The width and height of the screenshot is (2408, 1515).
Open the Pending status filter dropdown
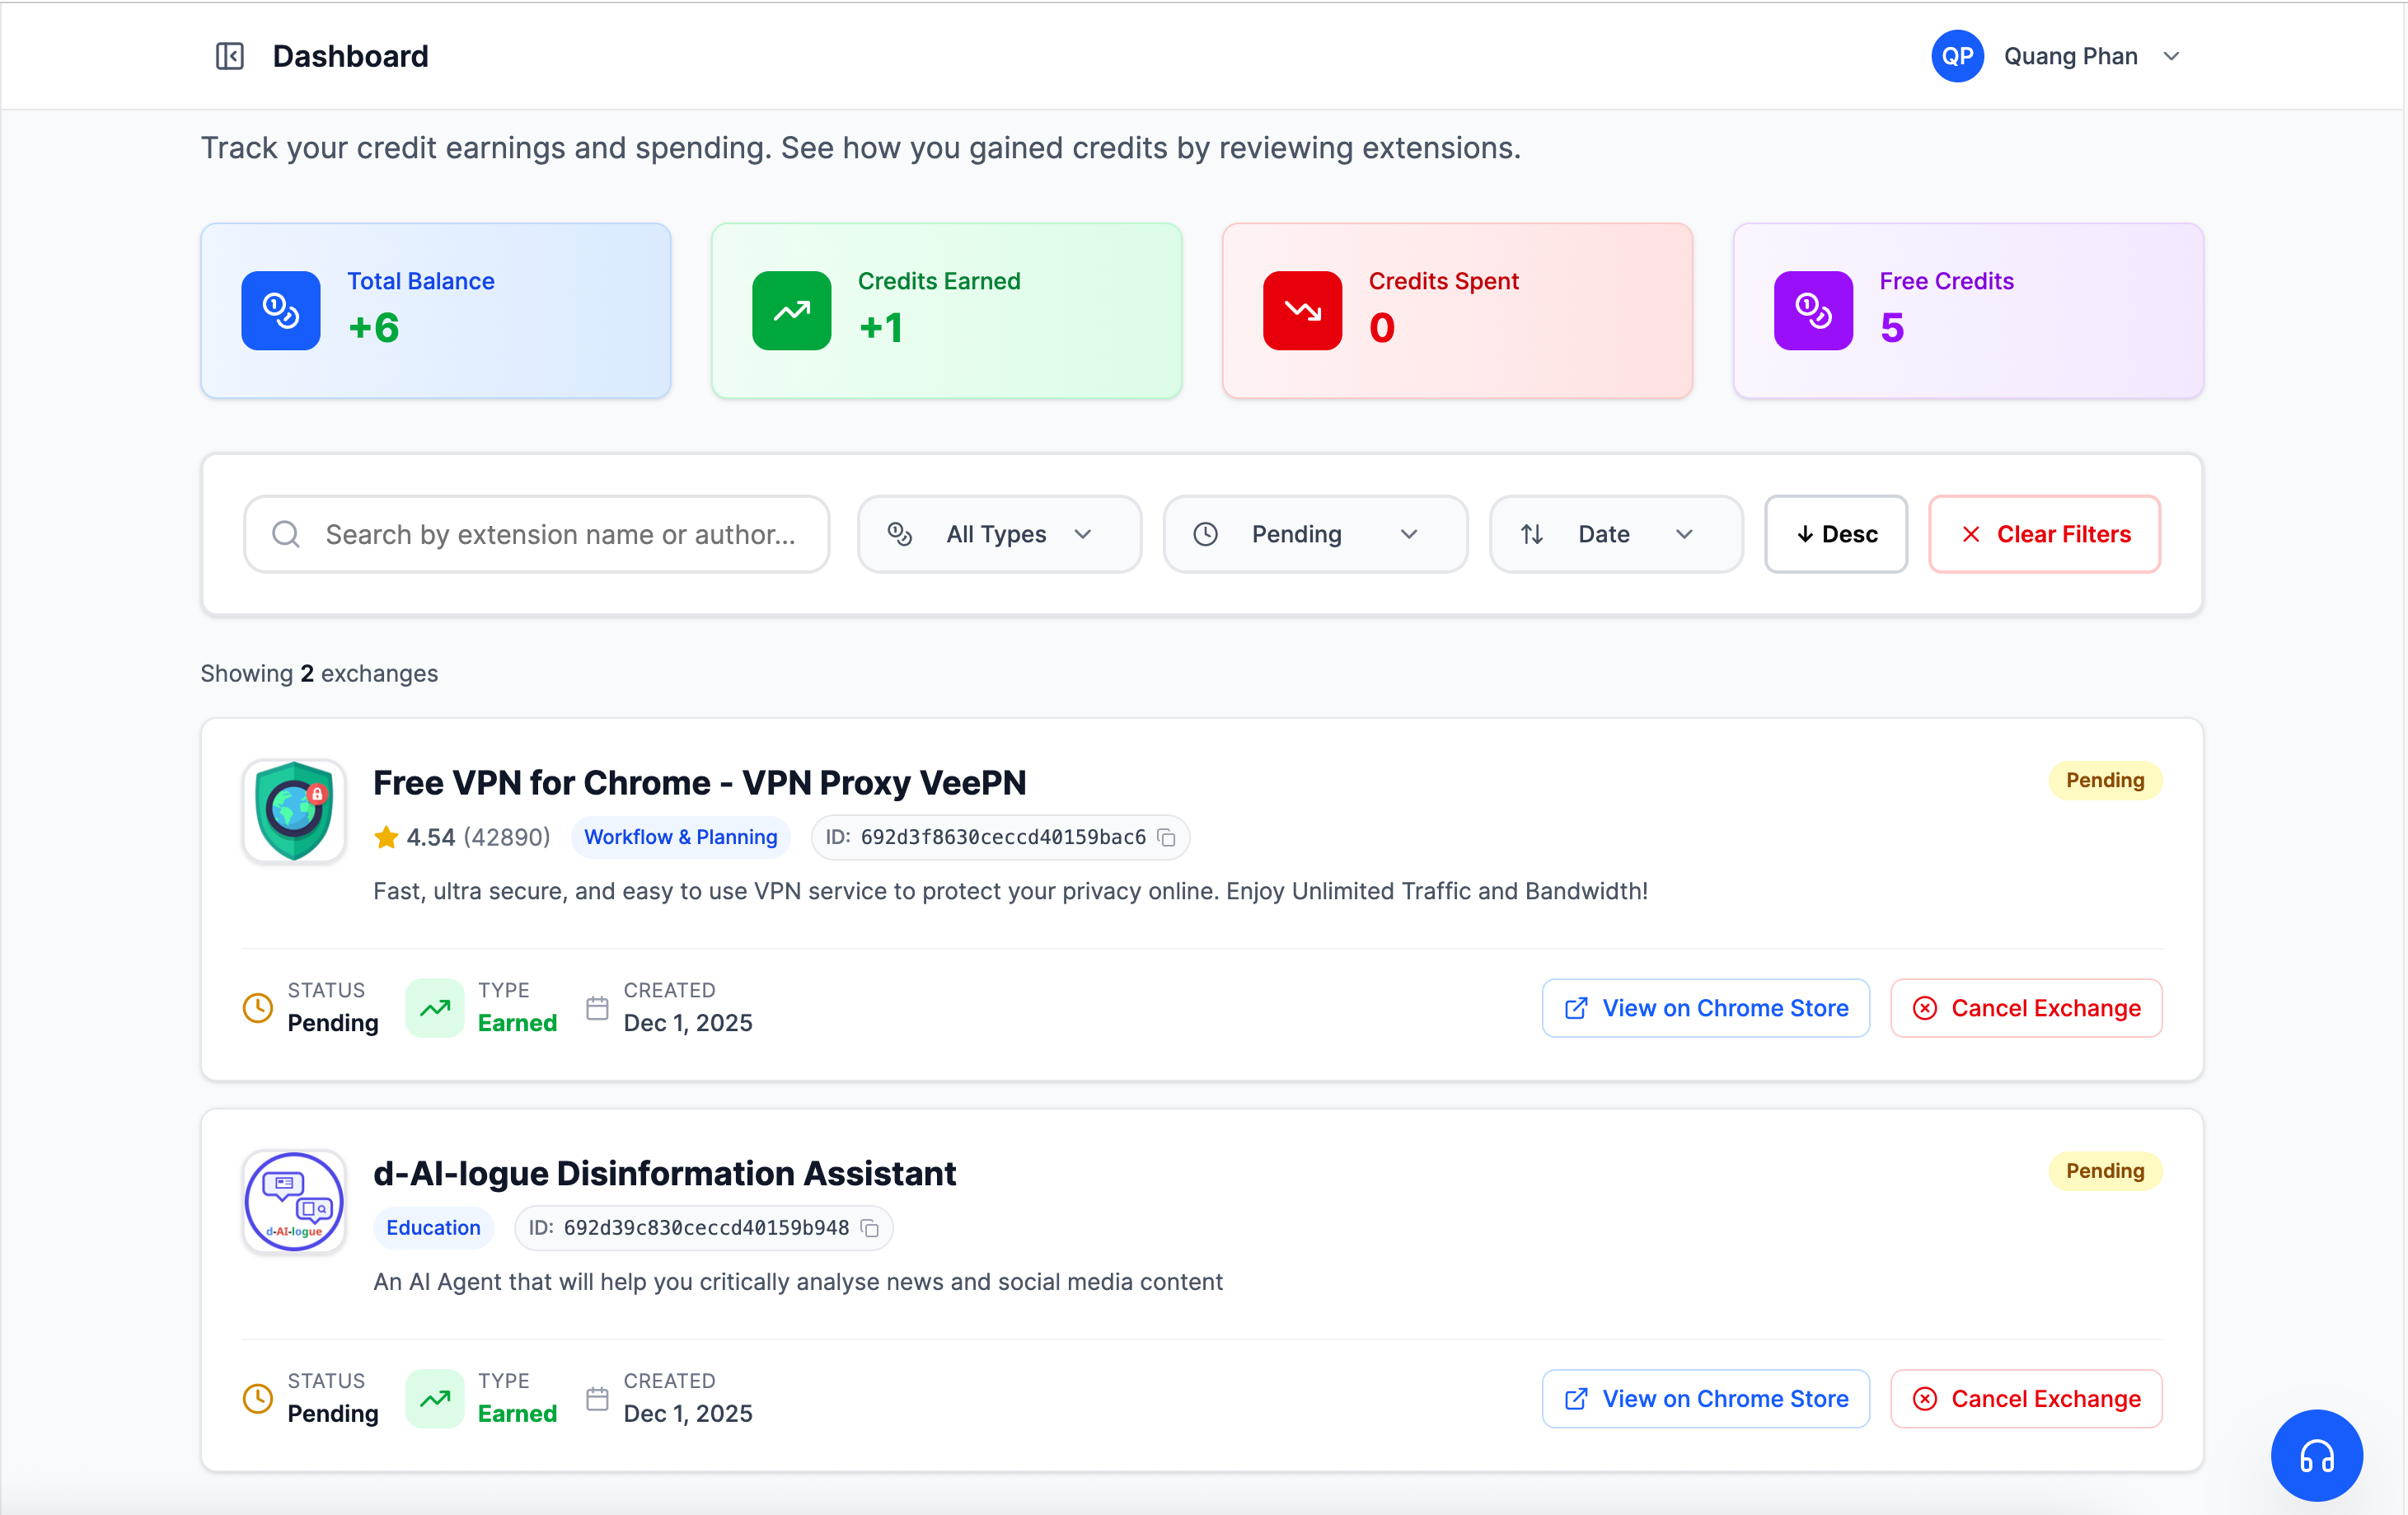pos(1315,534)
